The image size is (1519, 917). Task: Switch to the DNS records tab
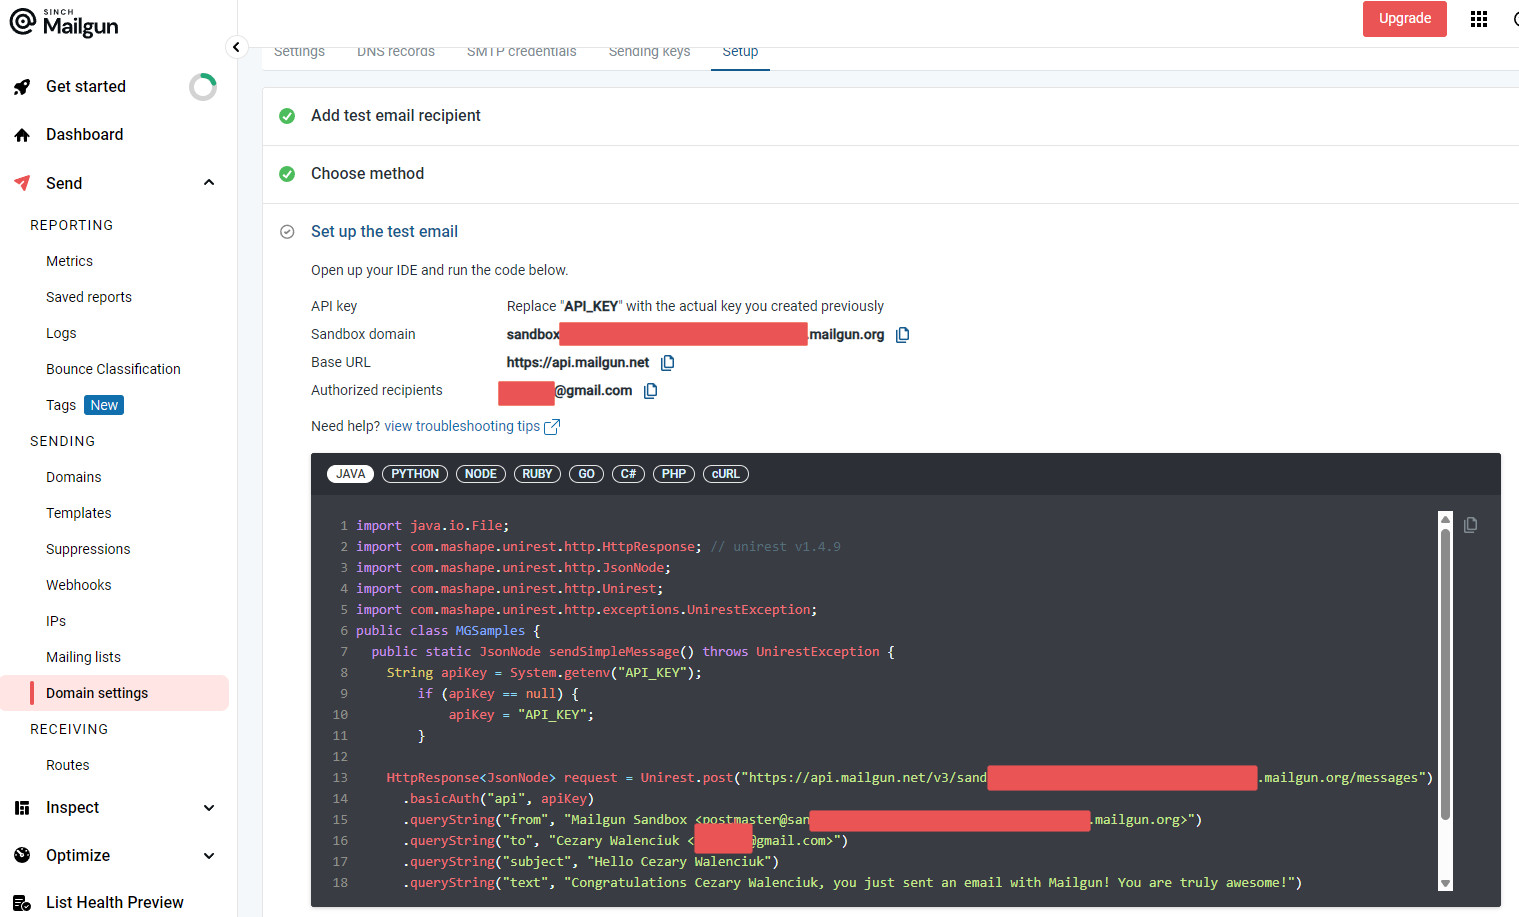396,52
